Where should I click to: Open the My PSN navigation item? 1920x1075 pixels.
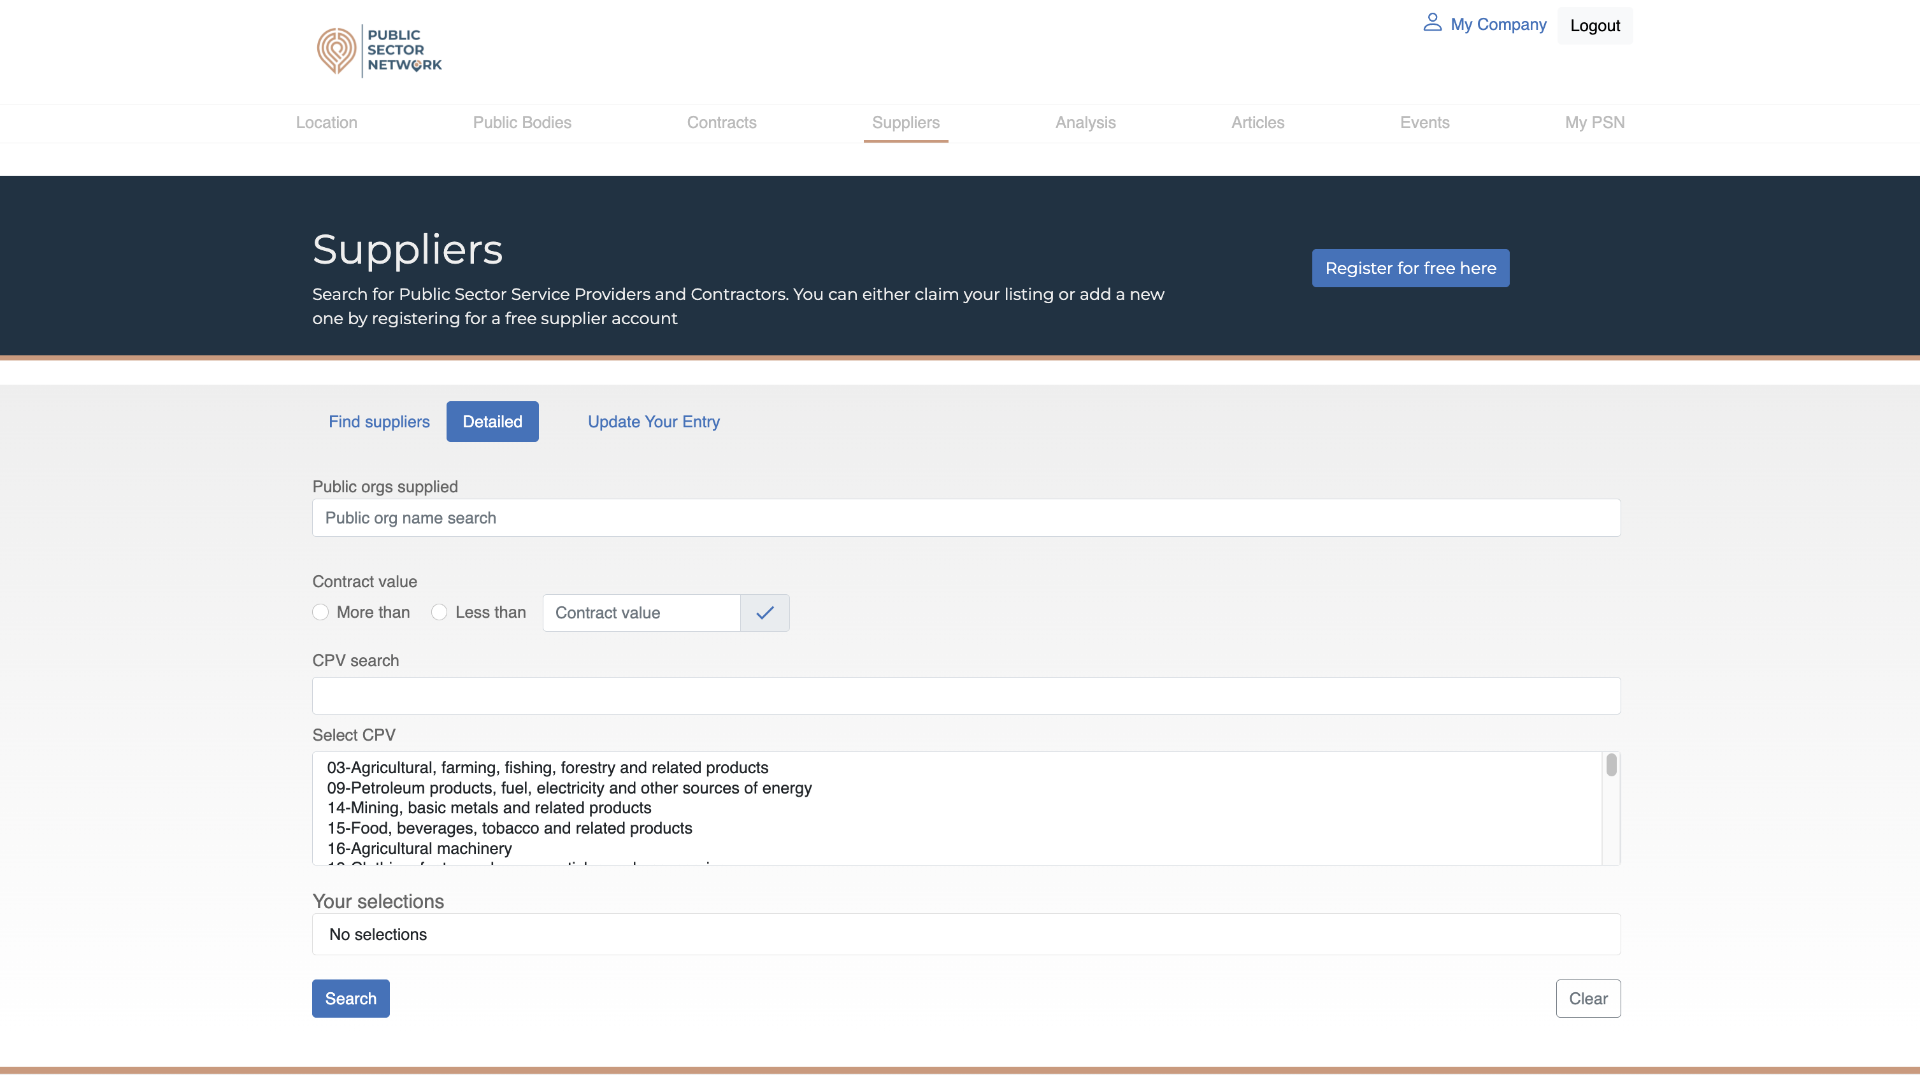point(1595,122)
